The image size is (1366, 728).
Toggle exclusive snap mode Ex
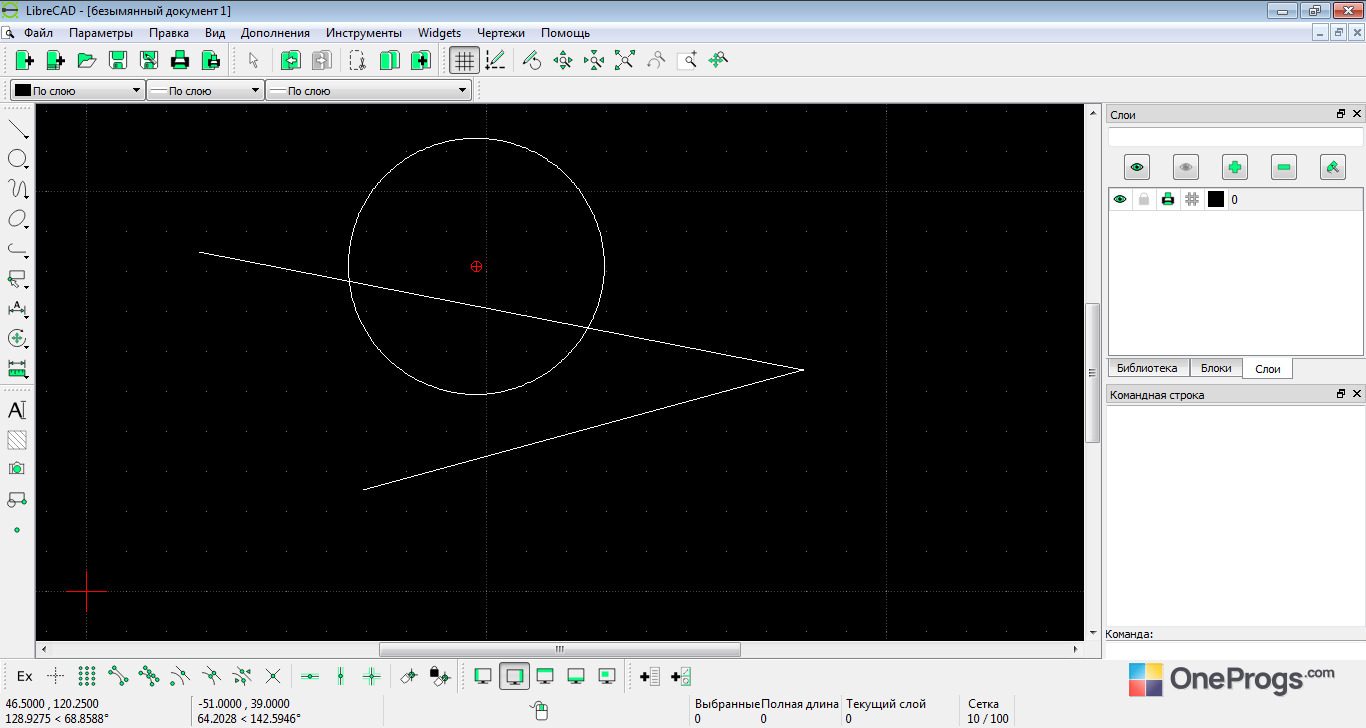coord(25,677)
